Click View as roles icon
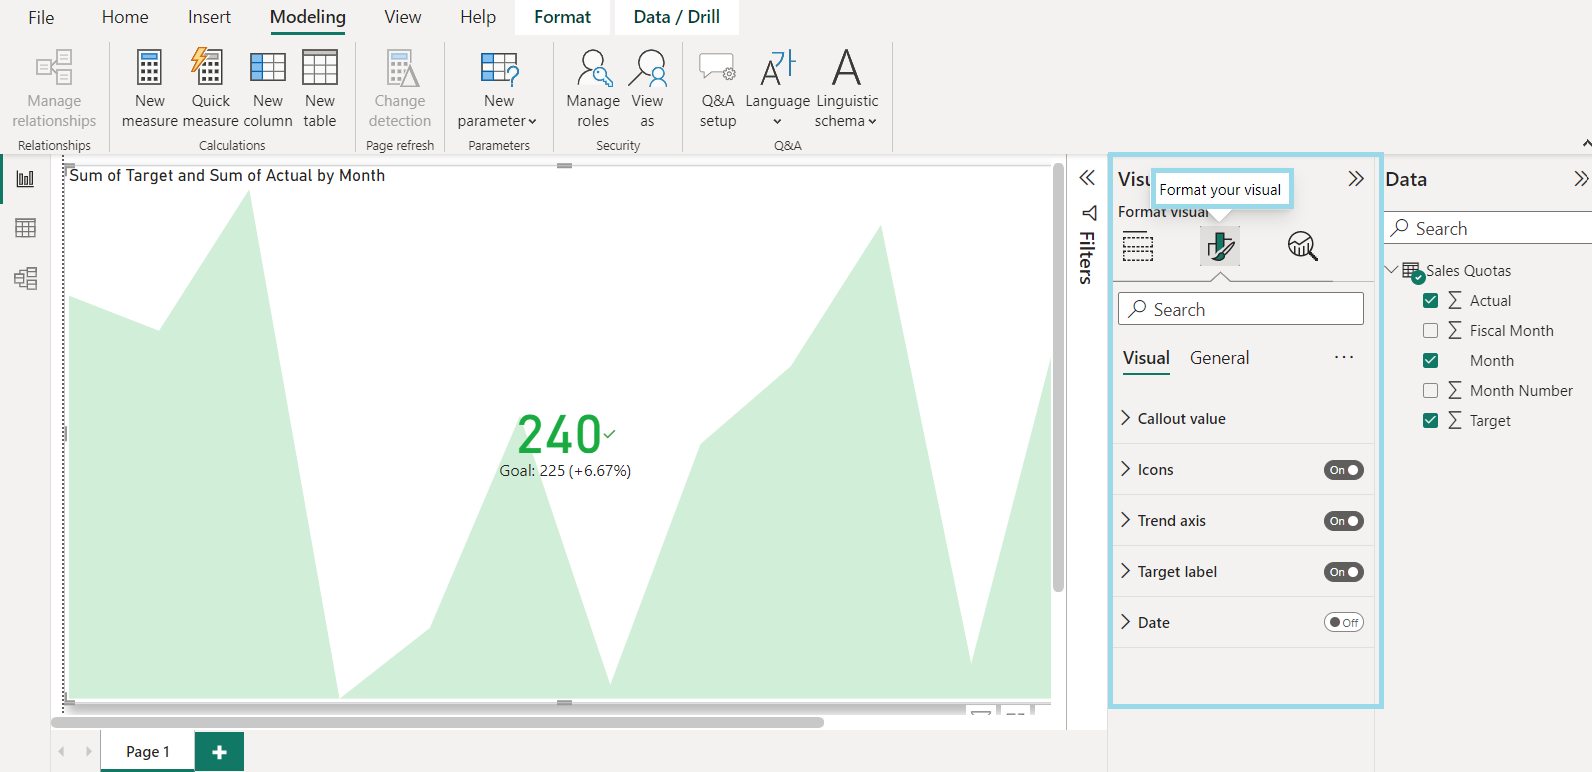The width and height of the screenshot is (1592, 772). [x=647, y=68]
